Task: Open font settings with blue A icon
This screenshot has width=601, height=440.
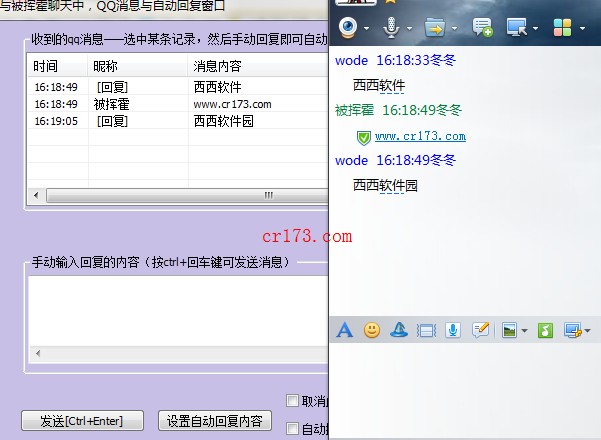Action: (x=345, y=330)
